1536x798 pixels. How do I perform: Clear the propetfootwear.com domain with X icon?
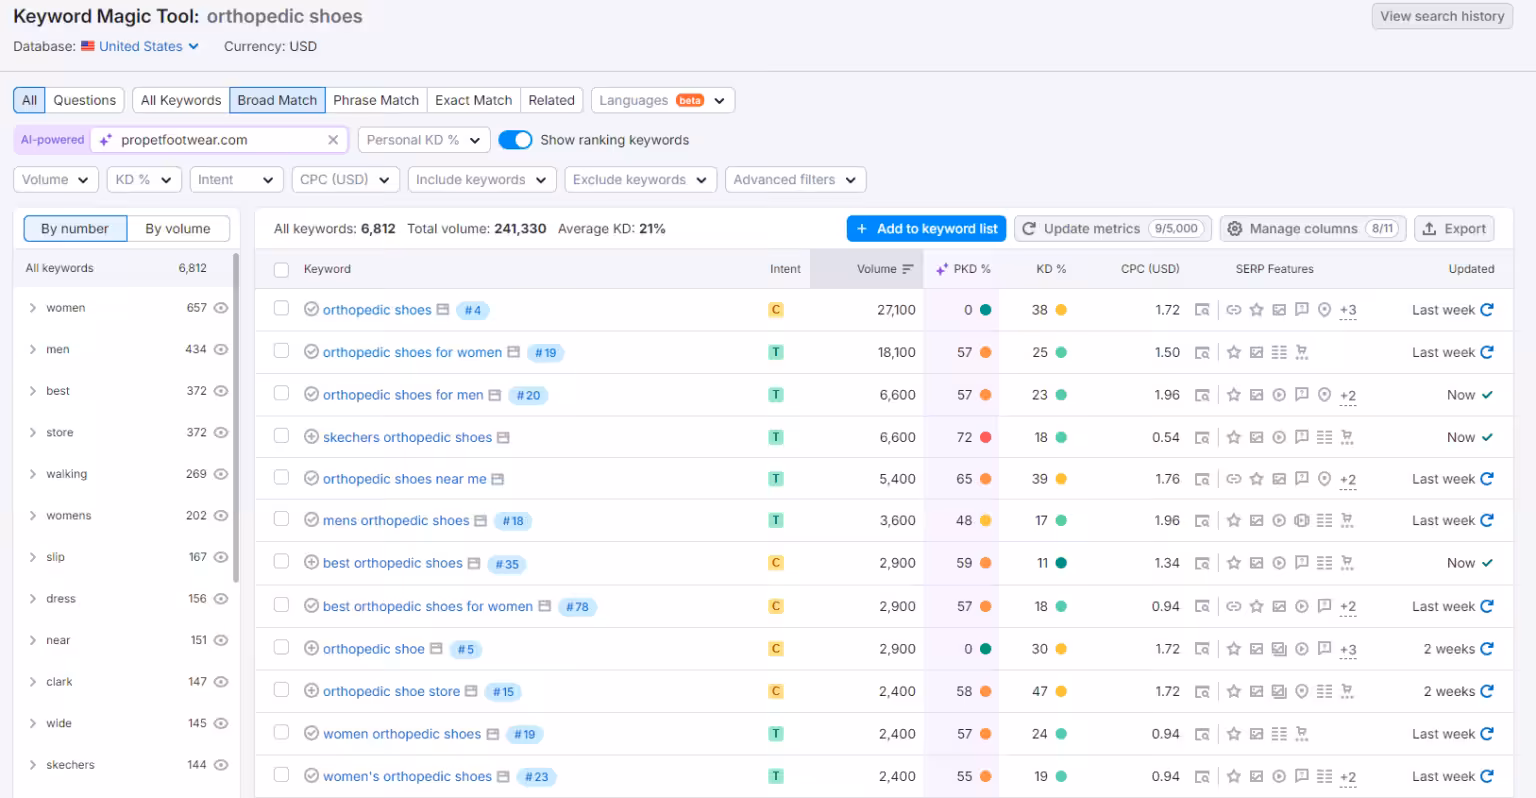tap(333, 140)
